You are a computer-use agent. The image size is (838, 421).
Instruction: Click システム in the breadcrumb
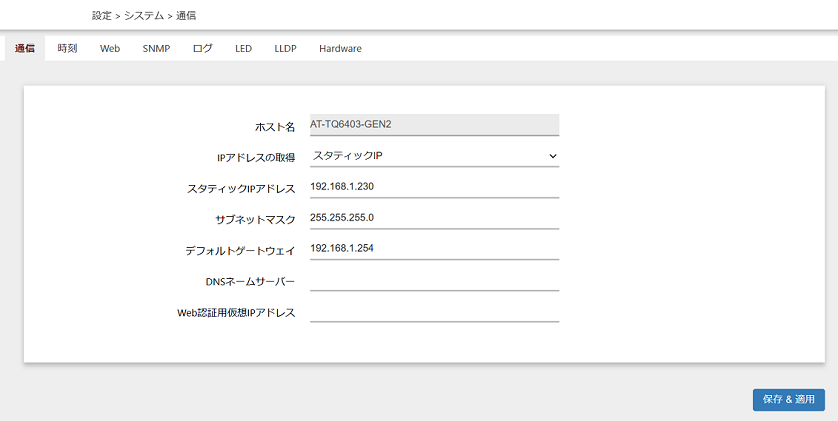(144, 15)
